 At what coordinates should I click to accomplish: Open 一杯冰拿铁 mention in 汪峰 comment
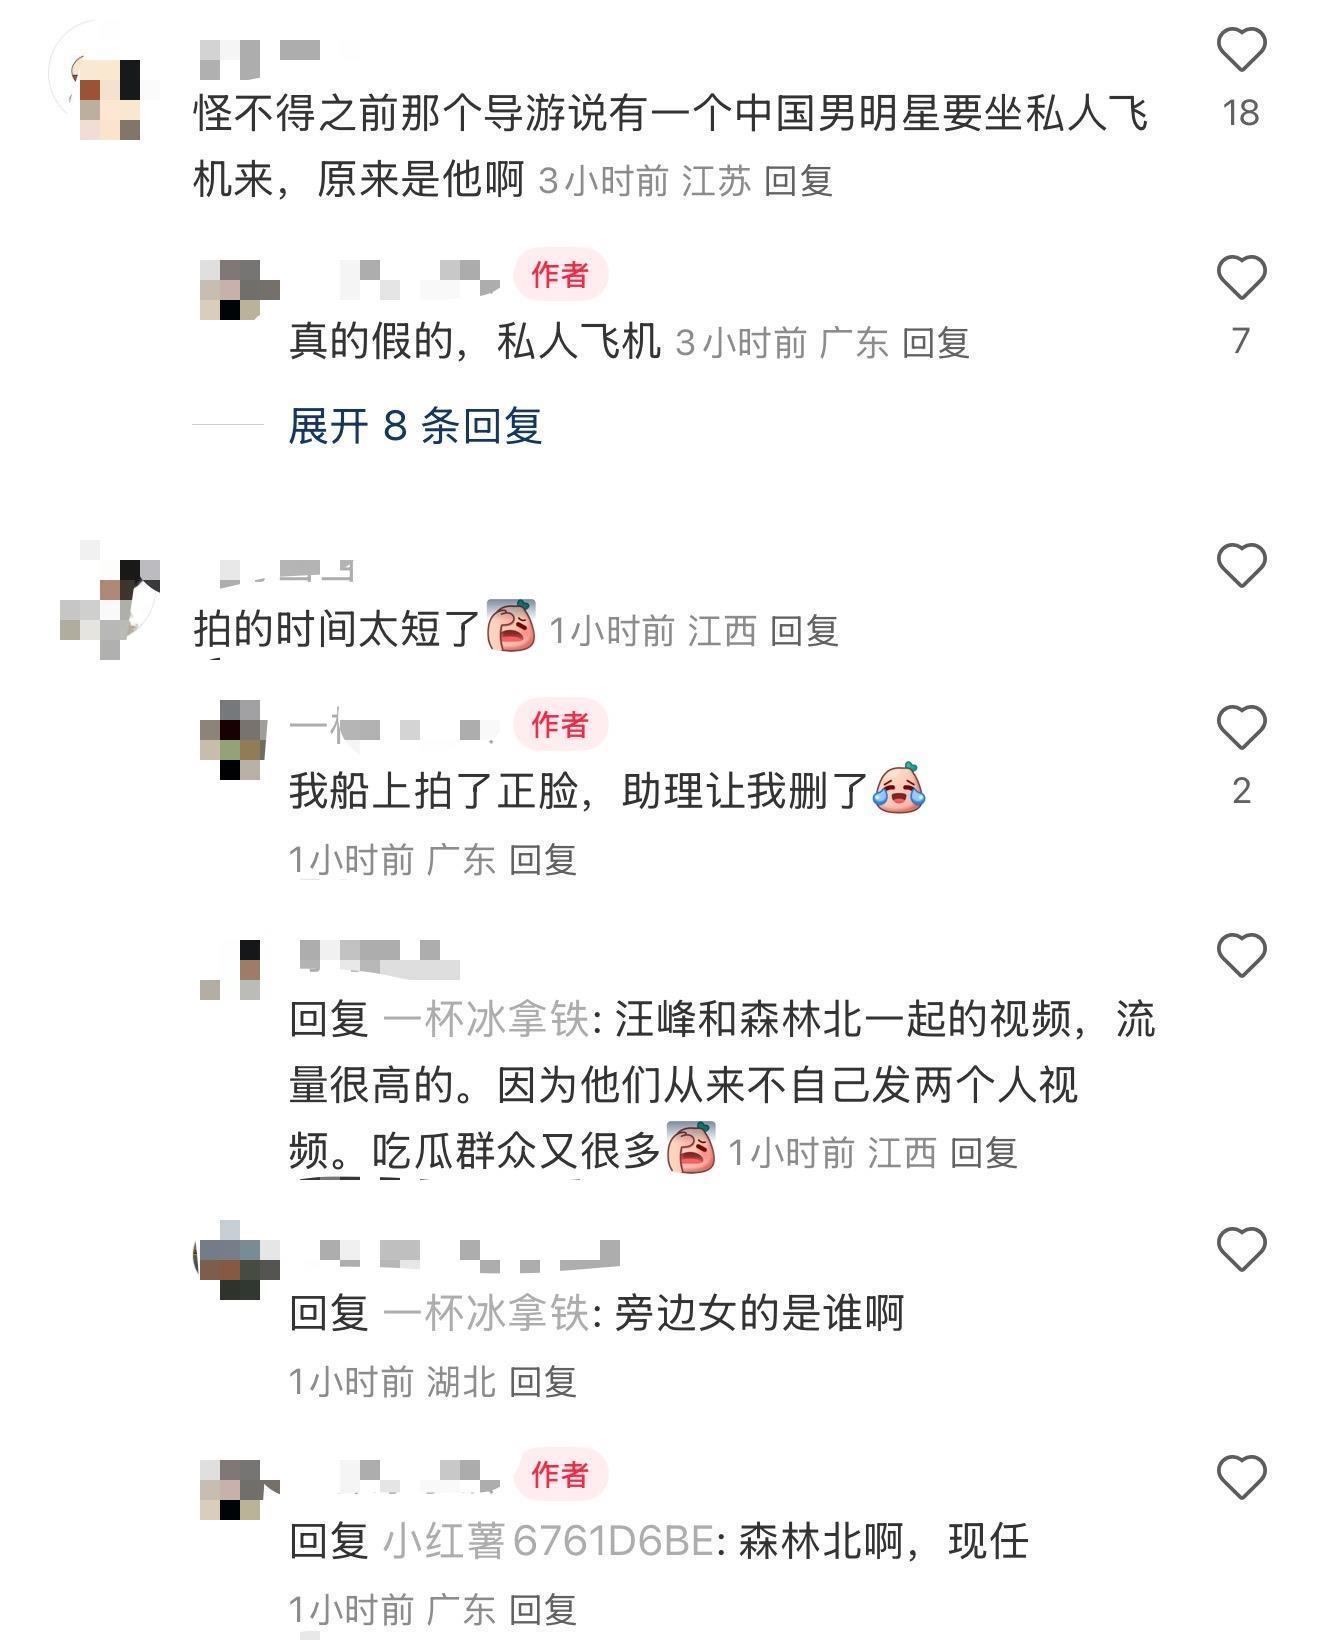click(x=486, y=1019)
